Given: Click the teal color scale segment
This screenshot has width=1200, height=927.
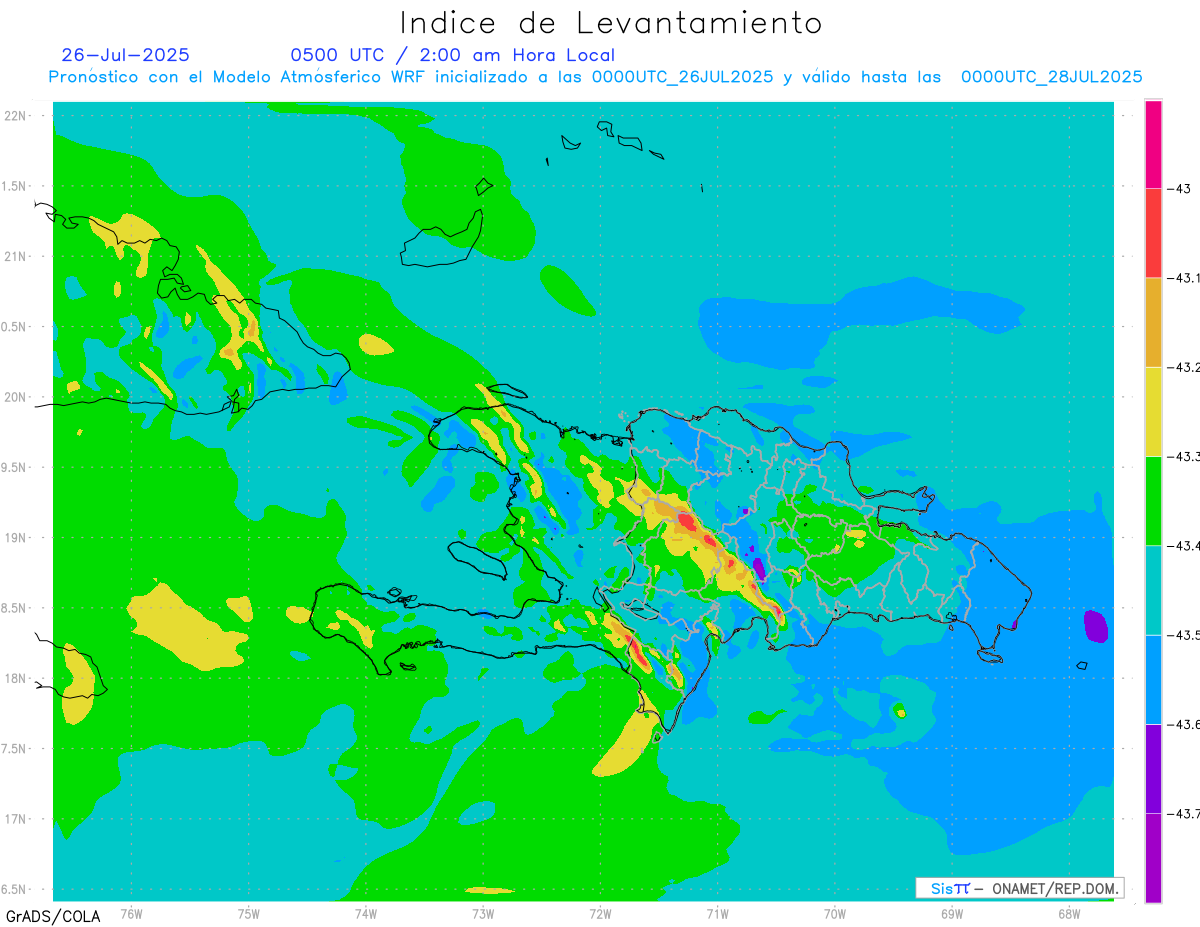Looking at the screenshot, I should (1153, 590).
